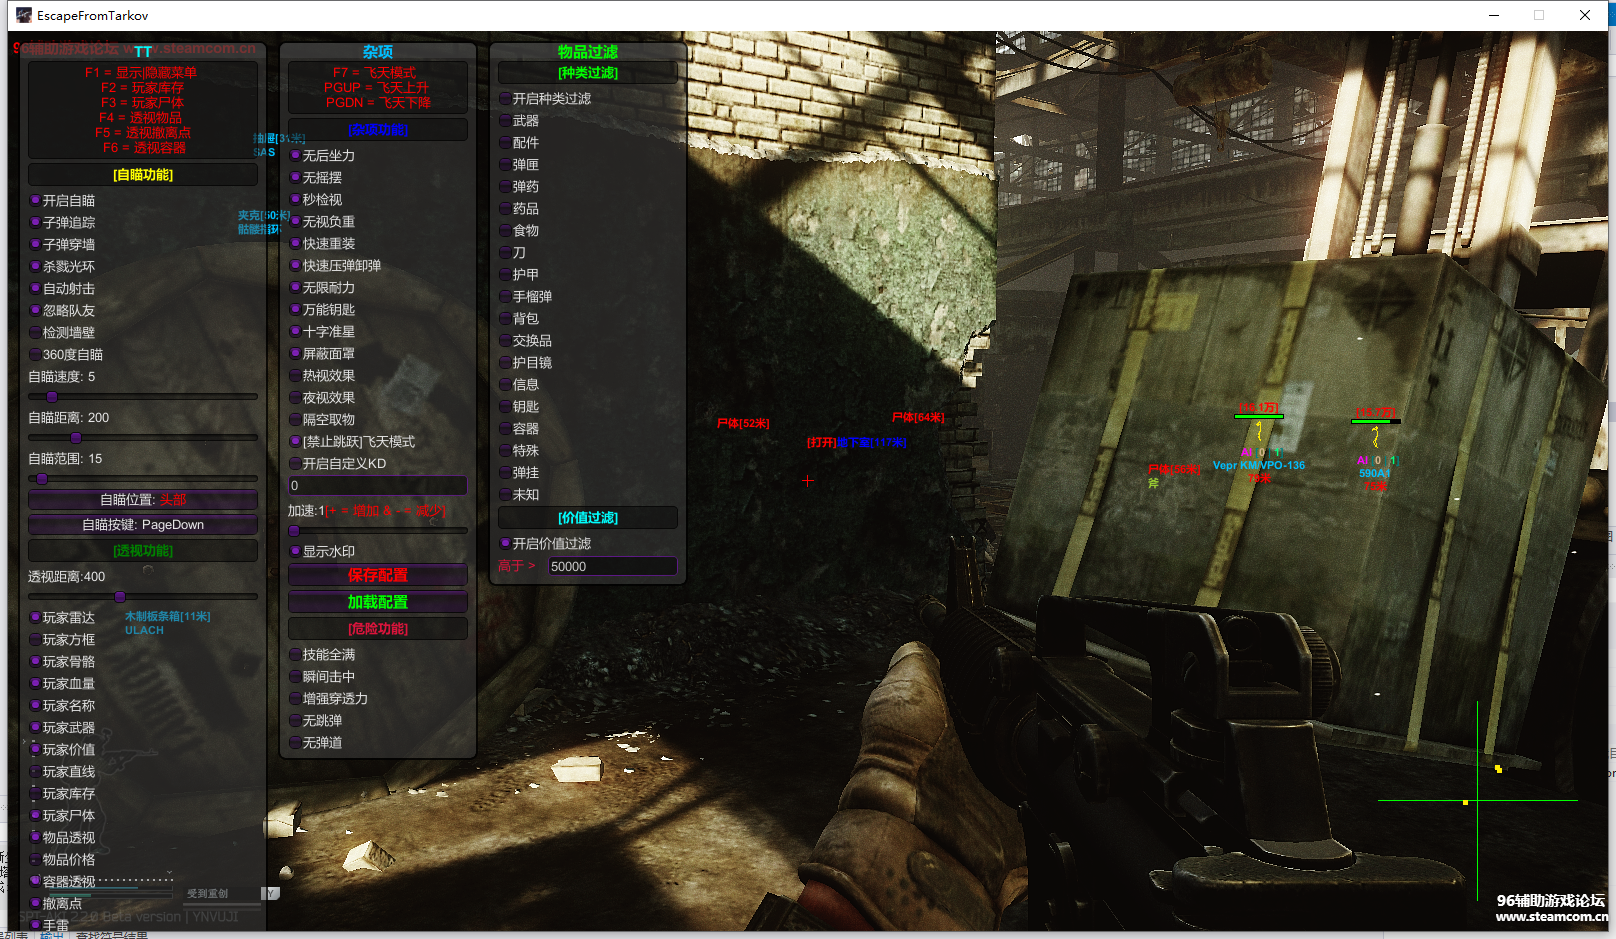Toggle 容器透视 checkbox
The image size is (1616, 939).
pyautogui.click(x=36, y=881)
